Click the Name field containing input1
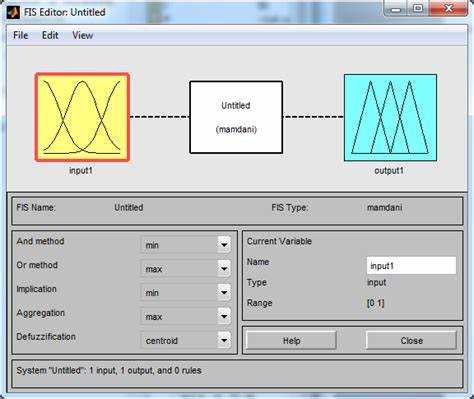 tap(411, 266)
